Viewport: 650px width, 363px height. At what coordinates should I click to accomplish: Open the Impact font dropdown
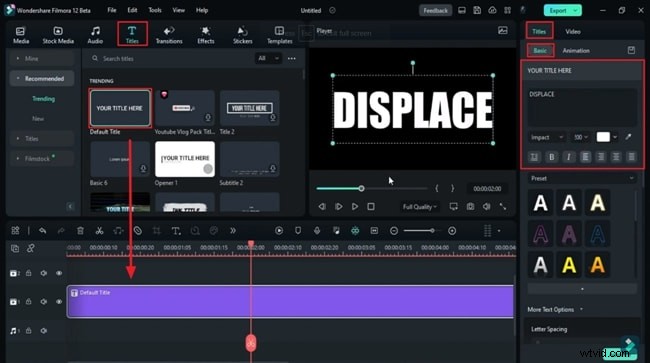pyautogui.click(x=547, y=137)
